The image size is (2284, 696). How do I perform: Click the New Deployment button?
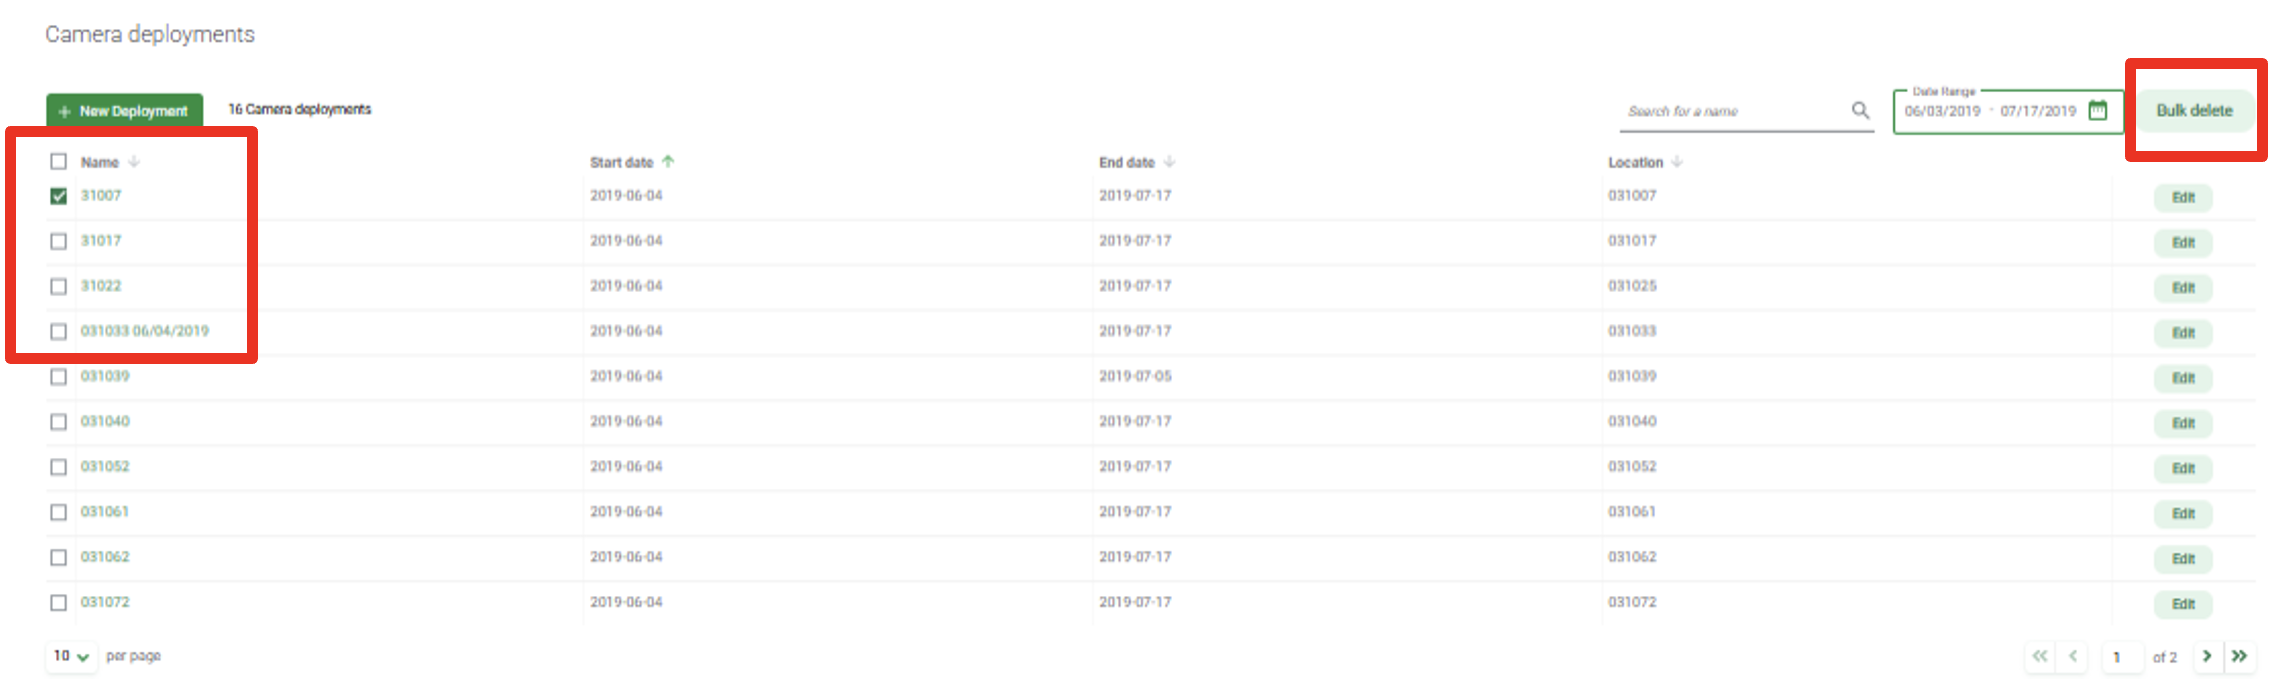coord(124,111)
